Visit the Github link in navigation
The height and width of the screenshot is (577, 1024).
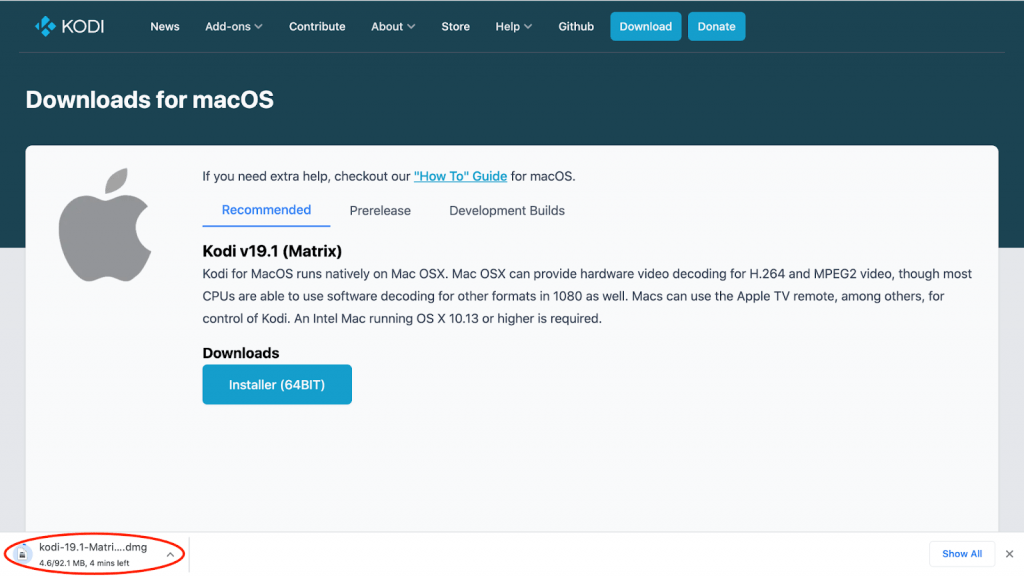tap(575, 27)
